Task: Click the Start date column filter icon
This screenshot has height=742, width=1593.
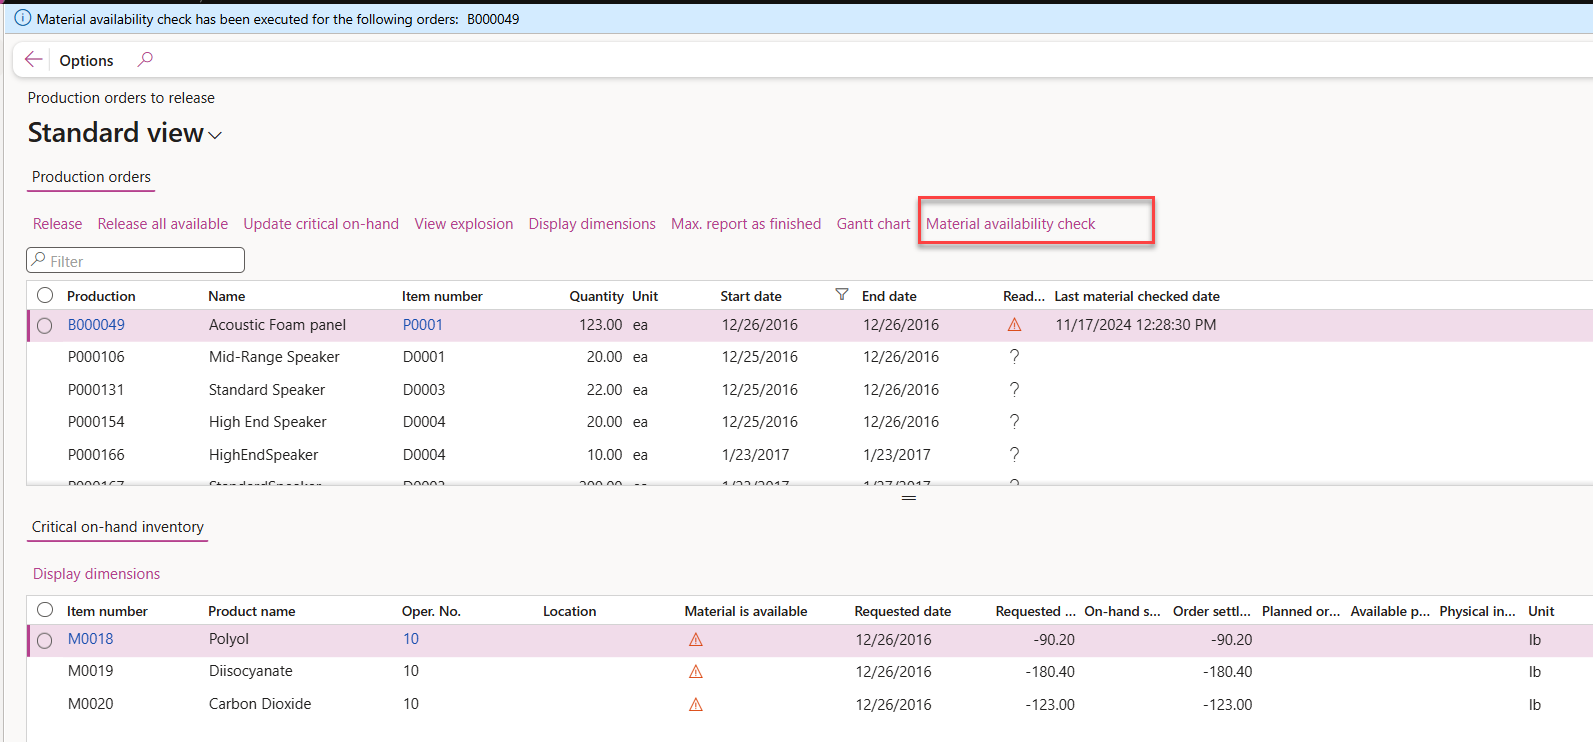Action: coord(842,295)
